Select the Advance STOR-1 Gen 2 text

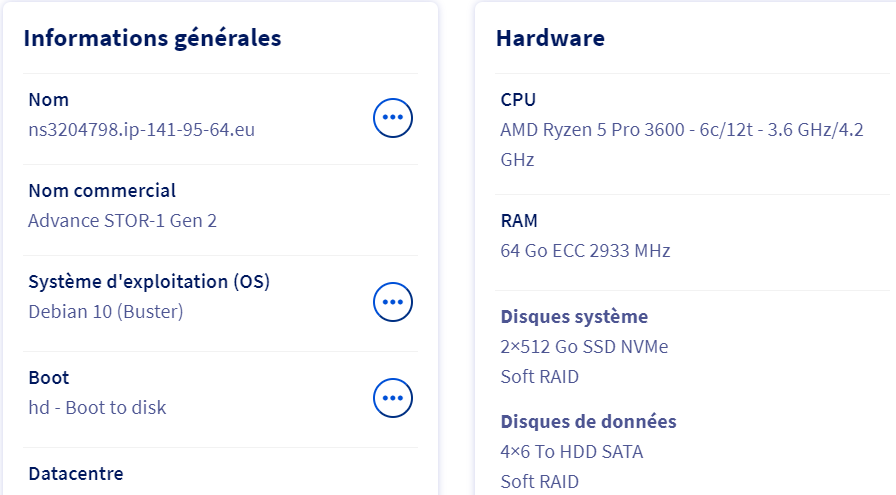click(122, 220)
